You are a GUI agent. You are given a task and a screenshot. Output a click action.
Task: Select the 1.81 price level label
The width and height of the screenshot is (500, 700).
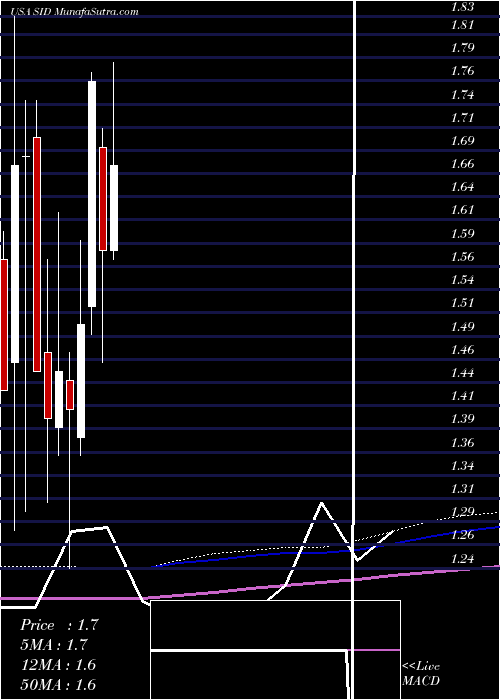pos(463,25)
